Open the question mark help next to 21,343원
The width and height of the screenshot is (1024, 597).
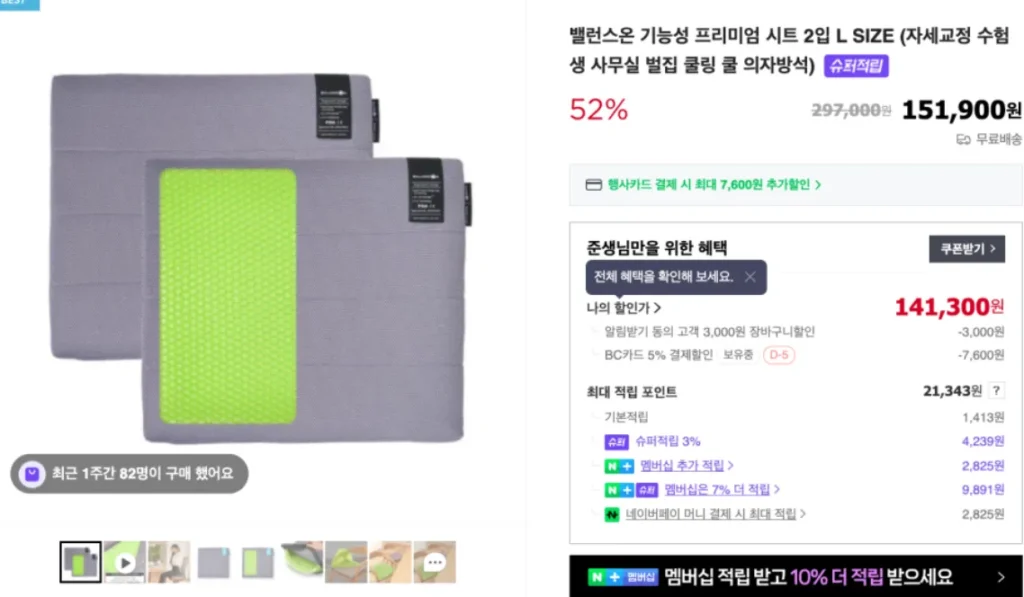pyautogui.click(x=996, y=391)
